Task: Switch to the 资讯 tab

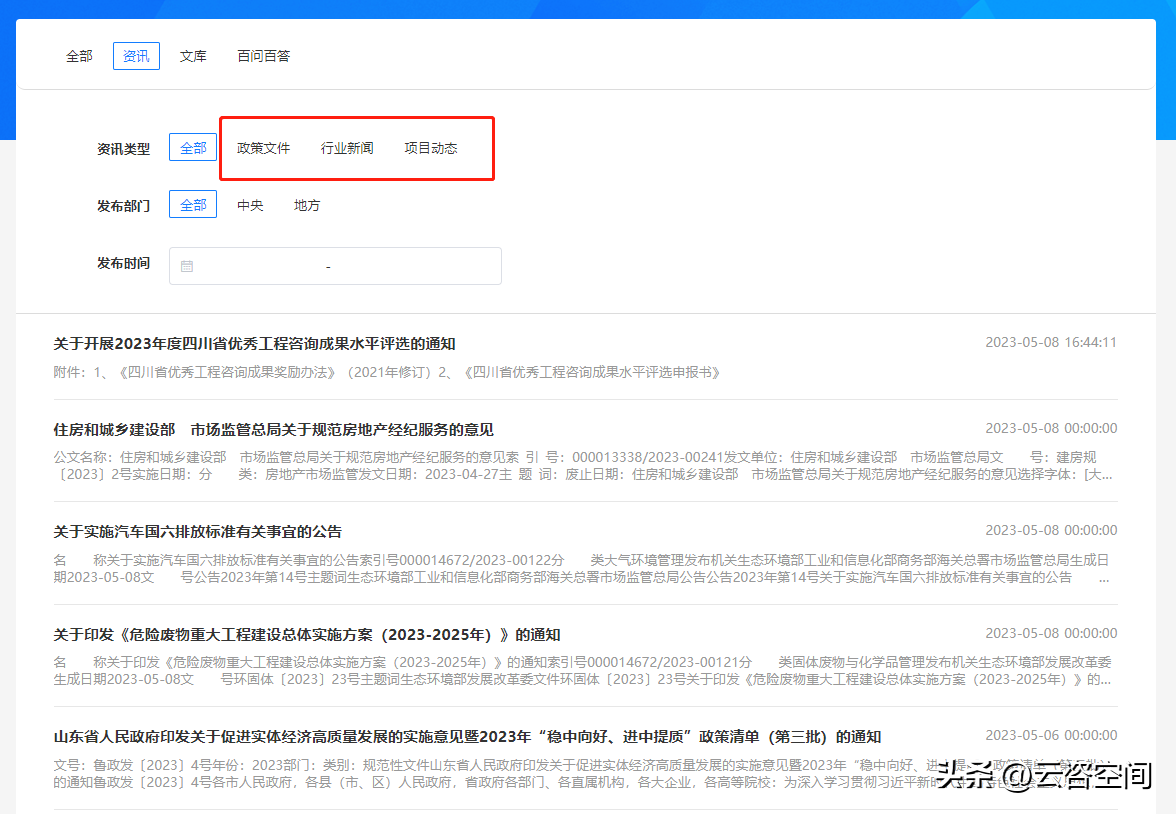Action: (x=135, y=55)
